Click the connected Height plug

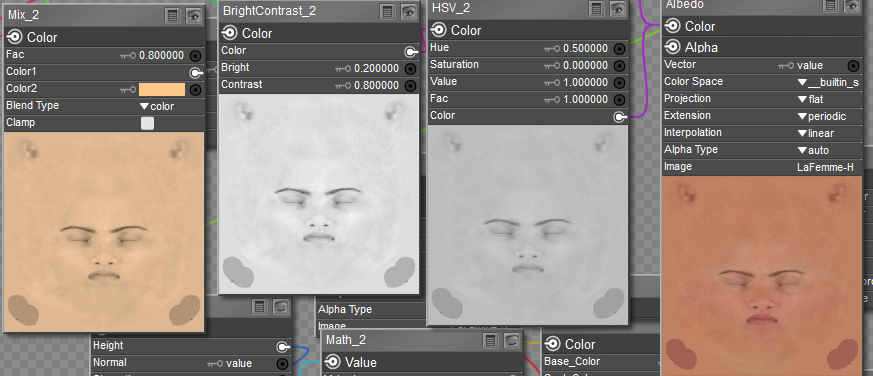point(283,348)
